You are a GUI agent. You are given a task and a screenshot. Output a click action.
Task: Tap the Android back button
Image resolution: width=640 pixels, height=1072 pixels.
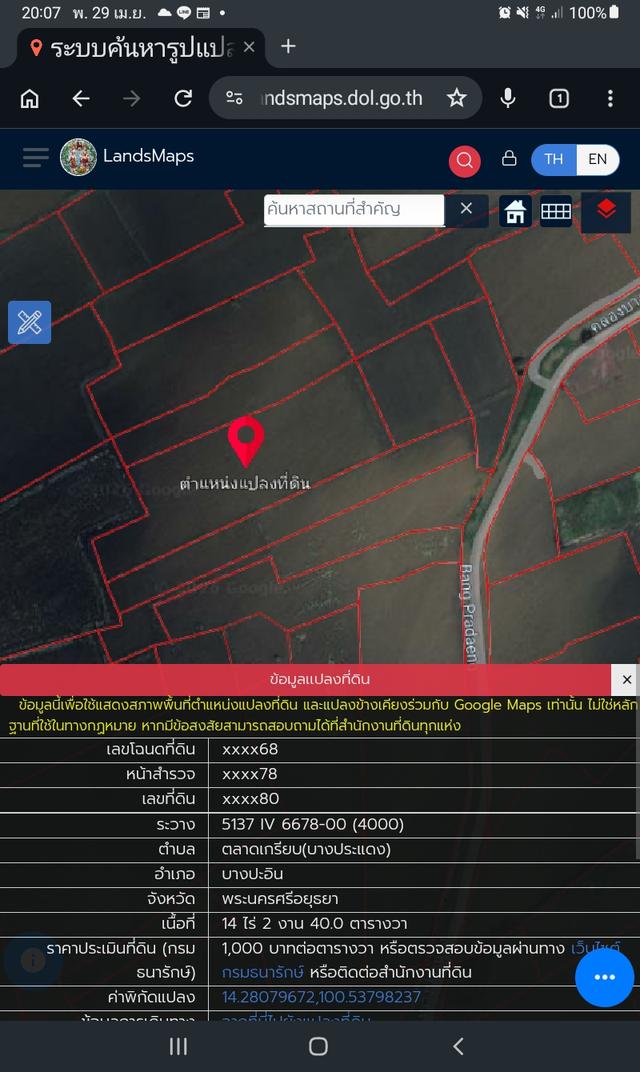tap(459, 1046)
